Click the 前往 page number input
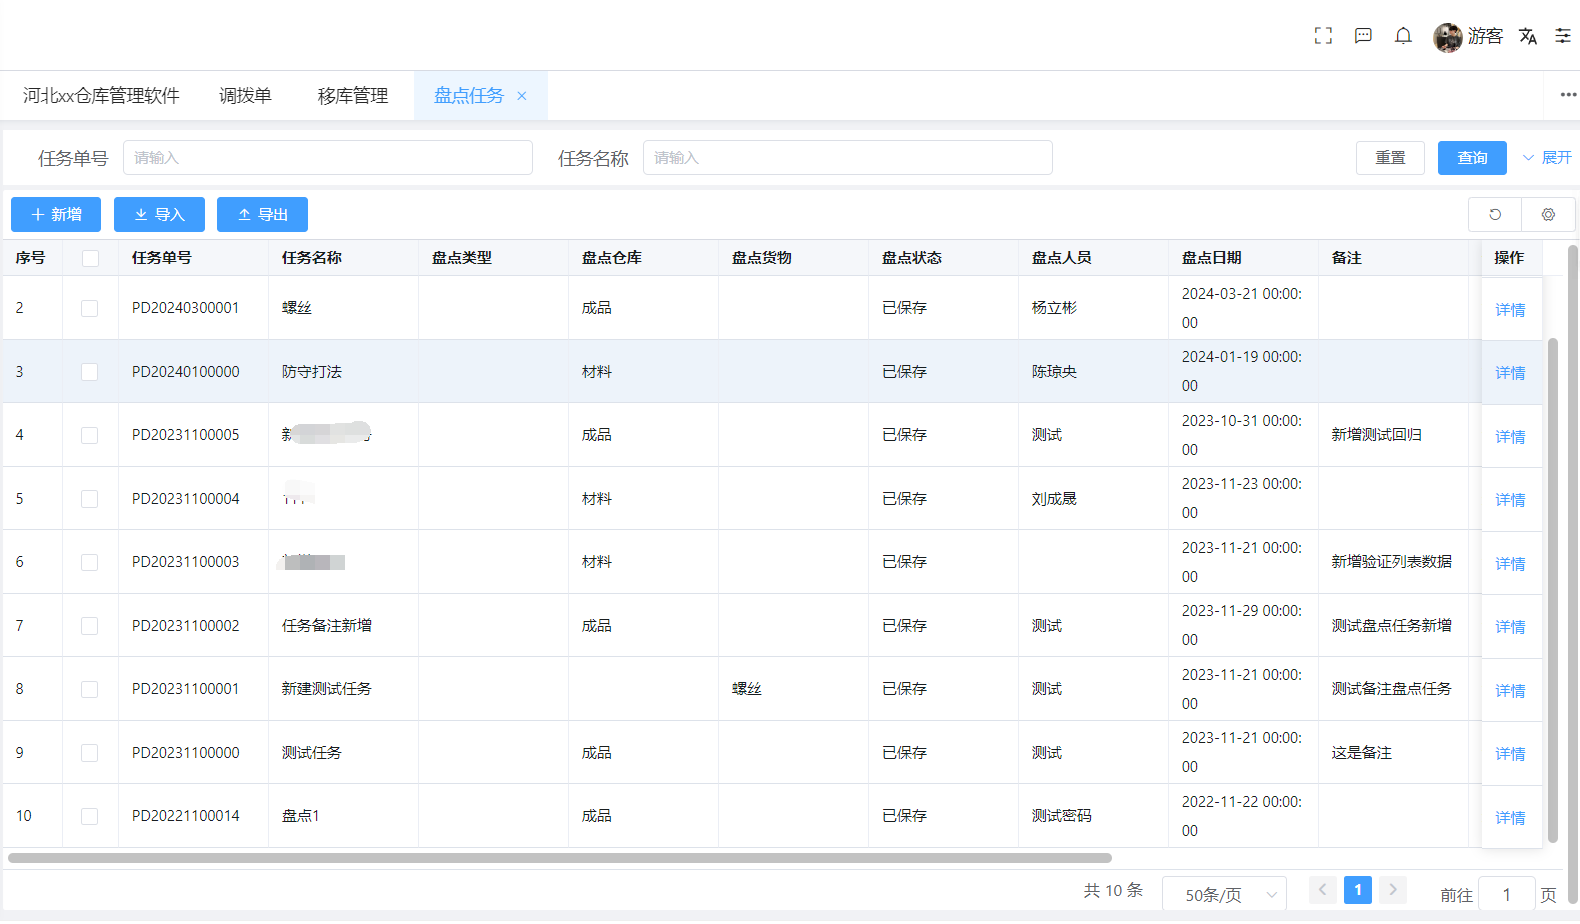Viewport: 1580px width, 924px height. tap(1506, 895)
